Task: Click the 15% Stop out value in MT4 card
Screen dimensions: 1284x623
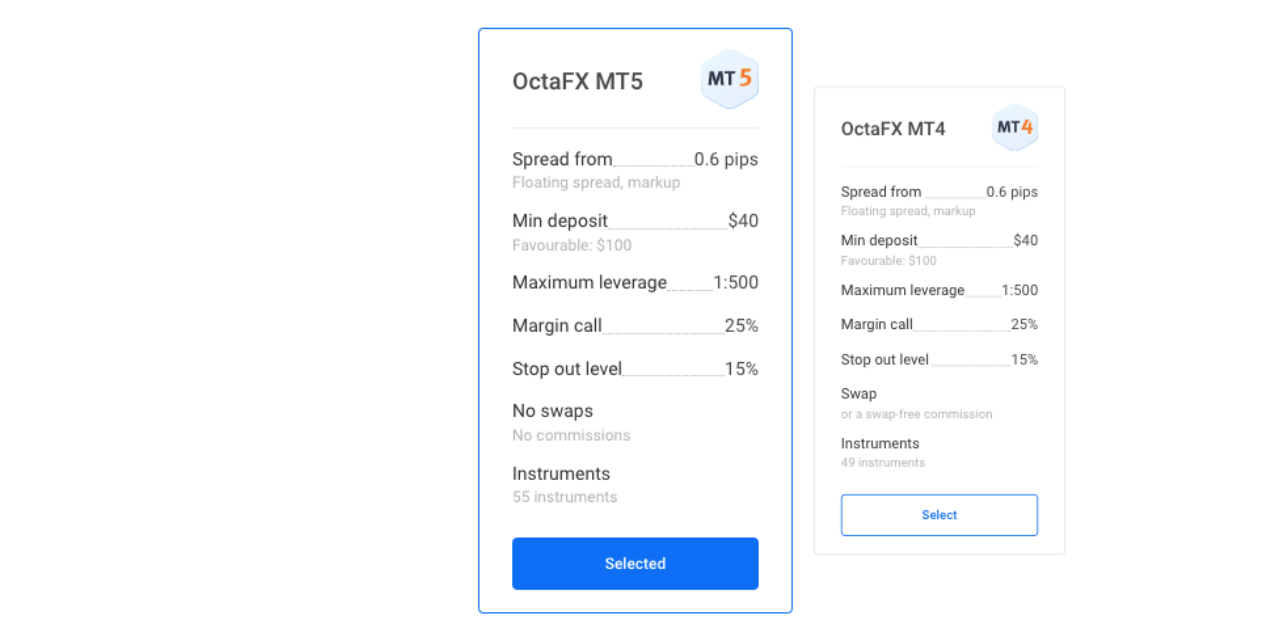Action: (x=1024, y=360)
